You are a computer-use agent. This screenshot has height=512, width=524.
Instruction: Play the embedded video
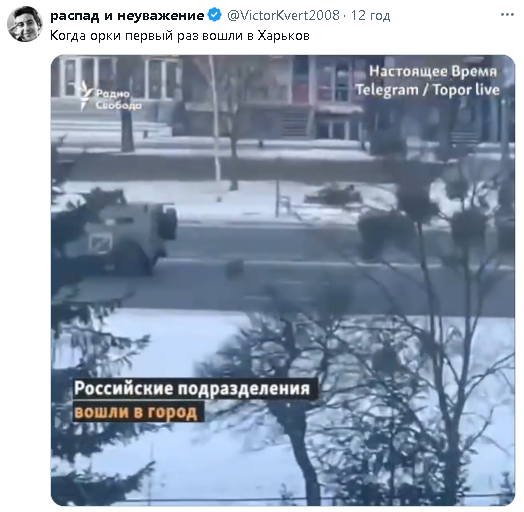point(283,280)
